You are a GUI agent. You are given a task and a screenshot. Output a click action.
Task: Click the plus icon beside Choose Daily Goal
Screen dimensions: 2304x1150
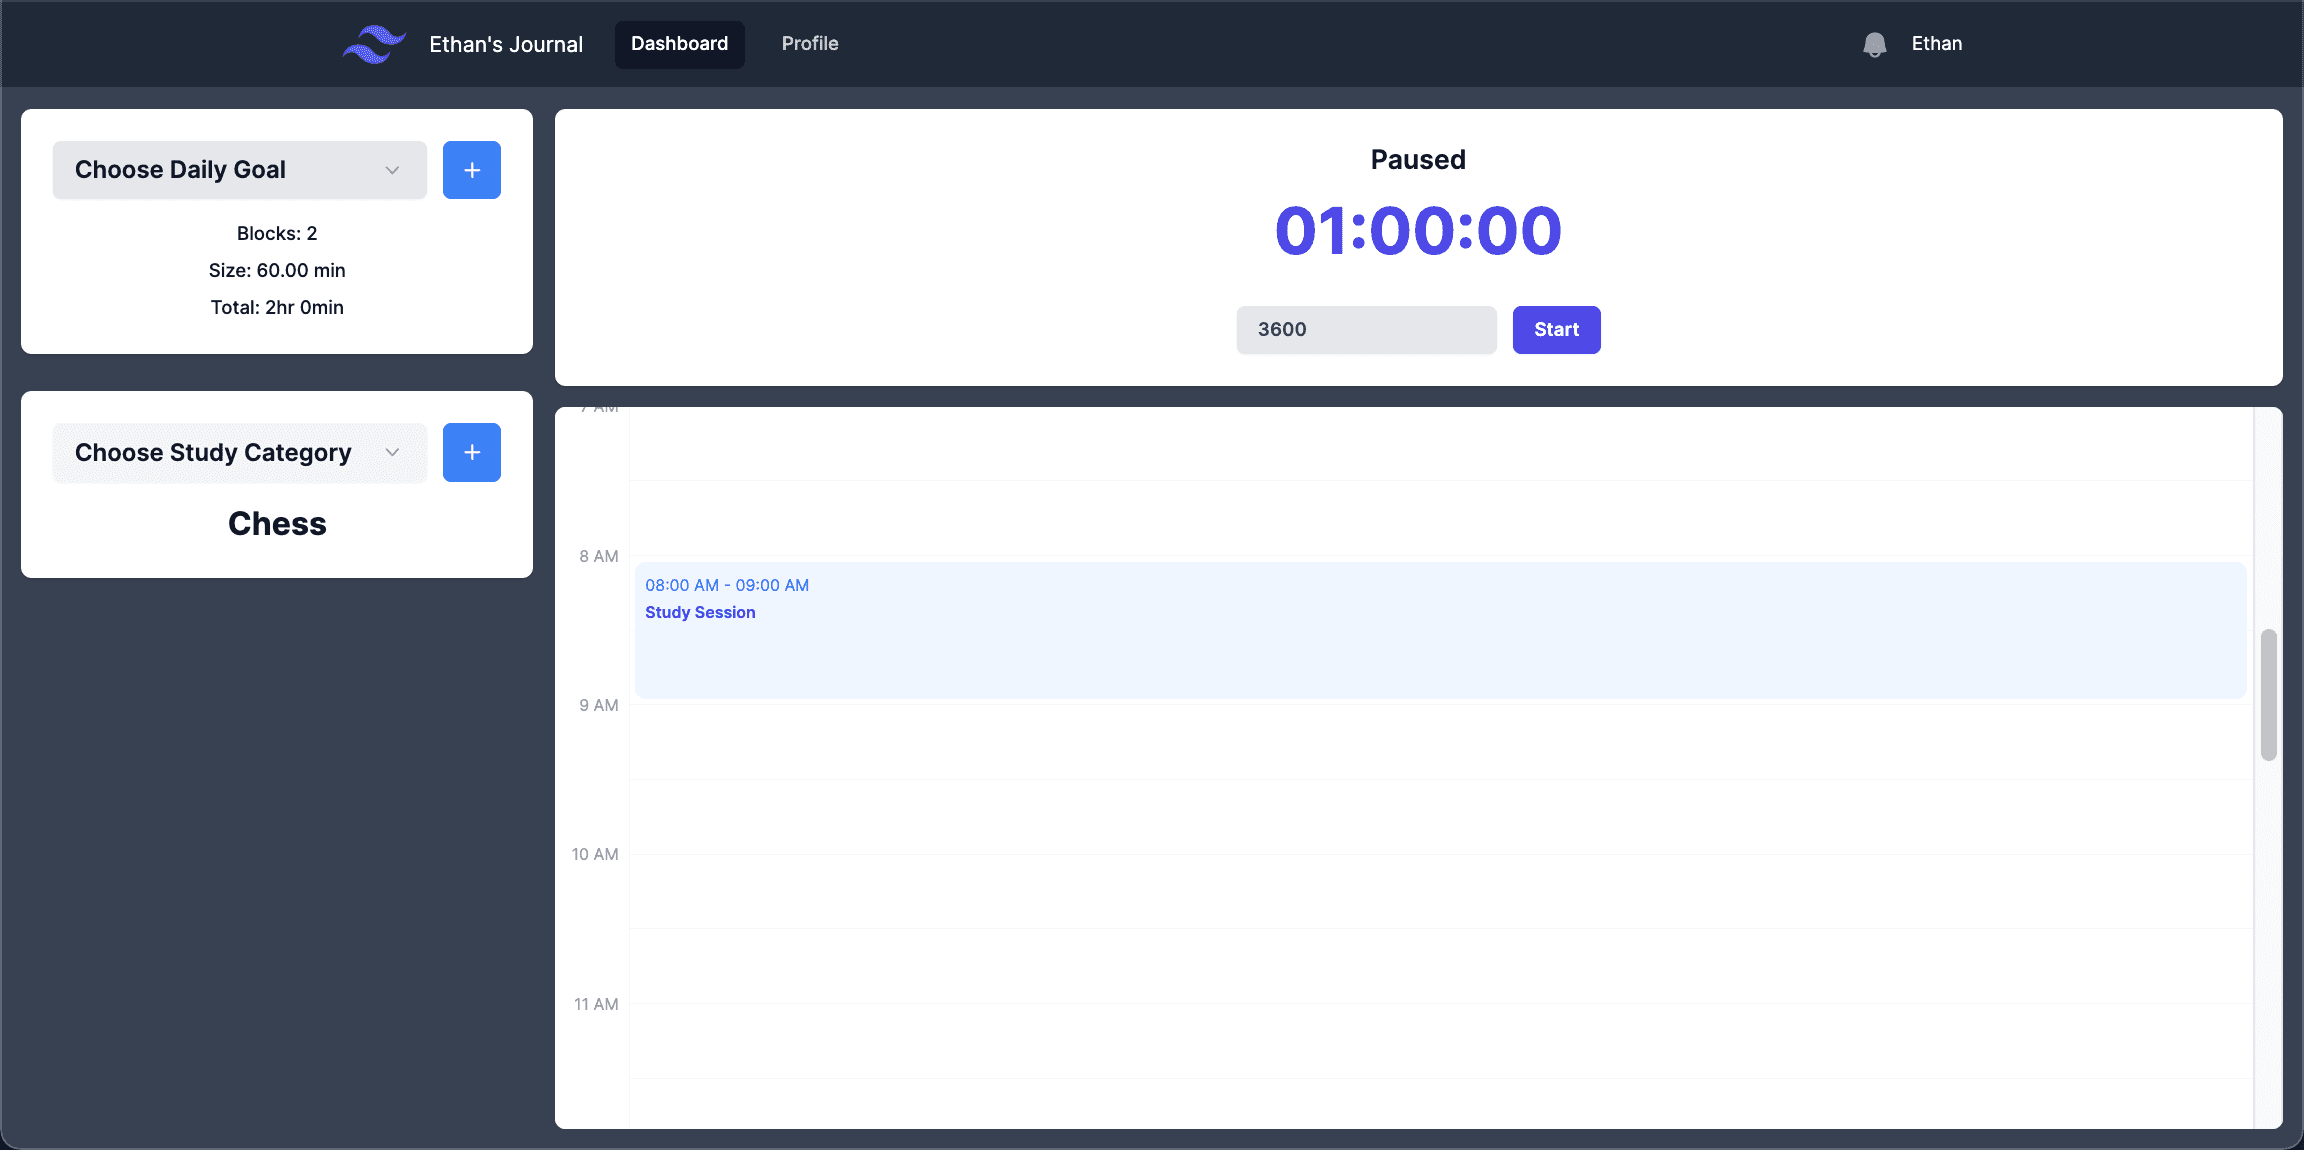pyautogui.click(x=471, y=169)
